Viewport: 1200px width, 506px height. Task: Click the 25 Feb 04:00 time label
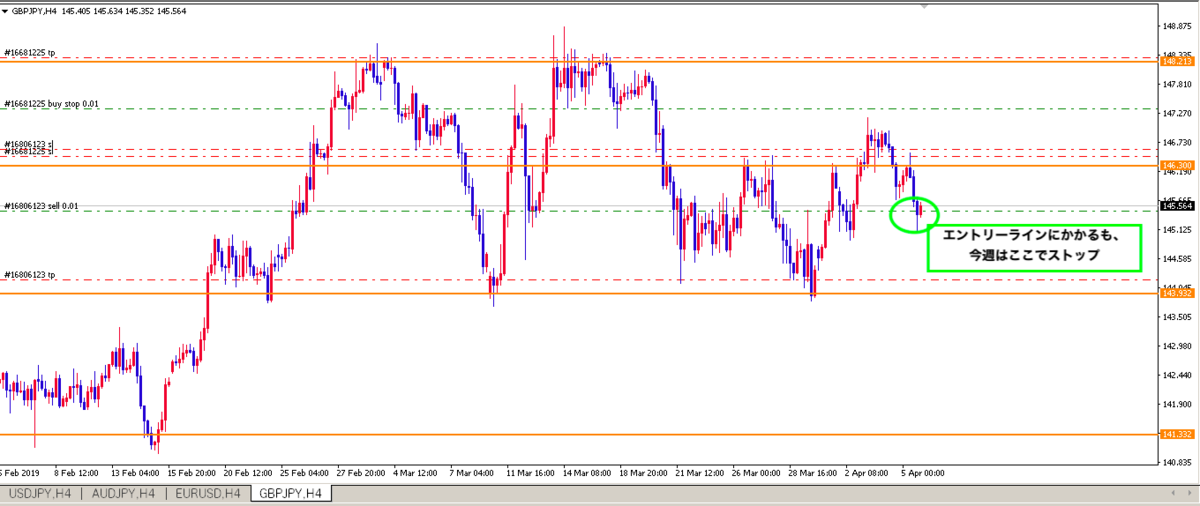305,471
